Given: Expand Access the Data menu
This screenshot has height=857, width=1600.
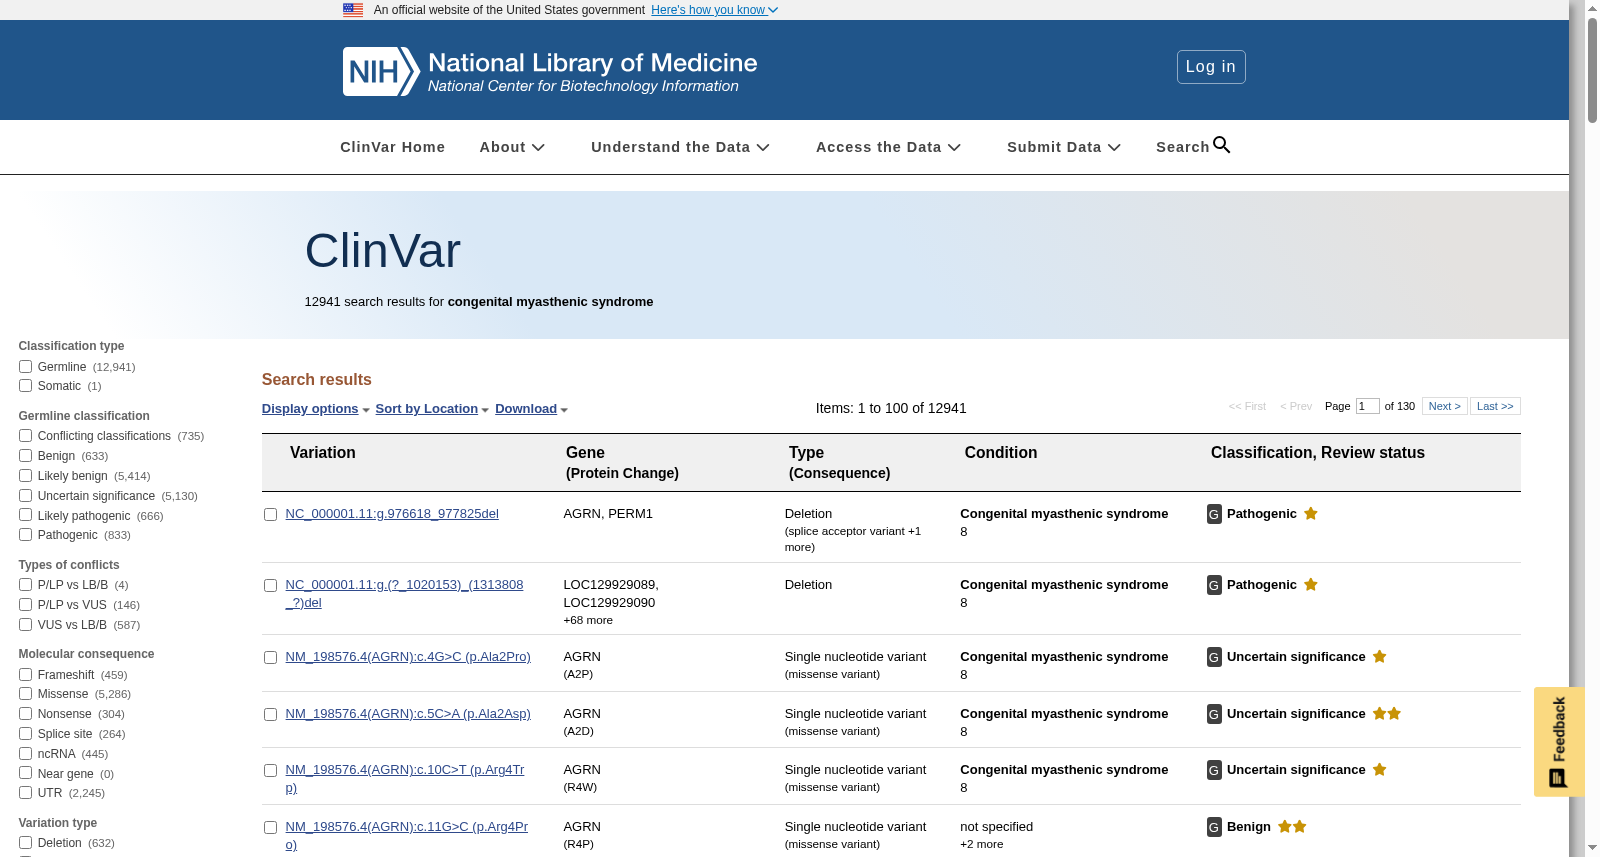Looking at the screenshot, I should pos(888,147).
